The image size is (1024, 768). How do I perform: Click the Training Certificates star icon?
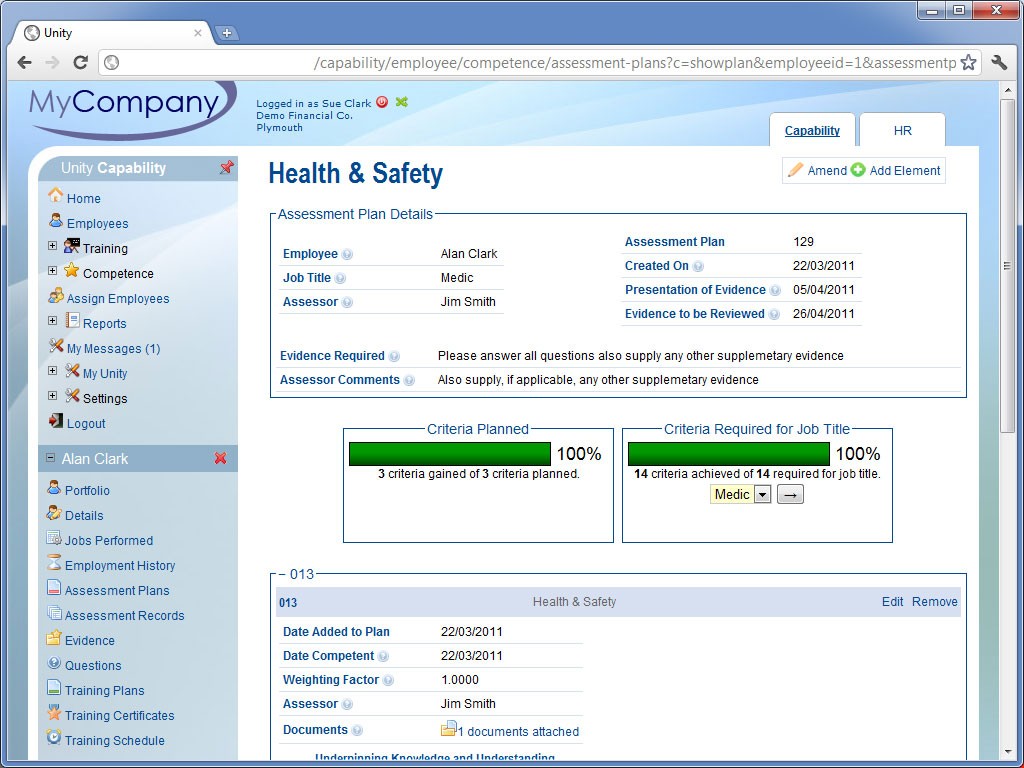point(54,712)
